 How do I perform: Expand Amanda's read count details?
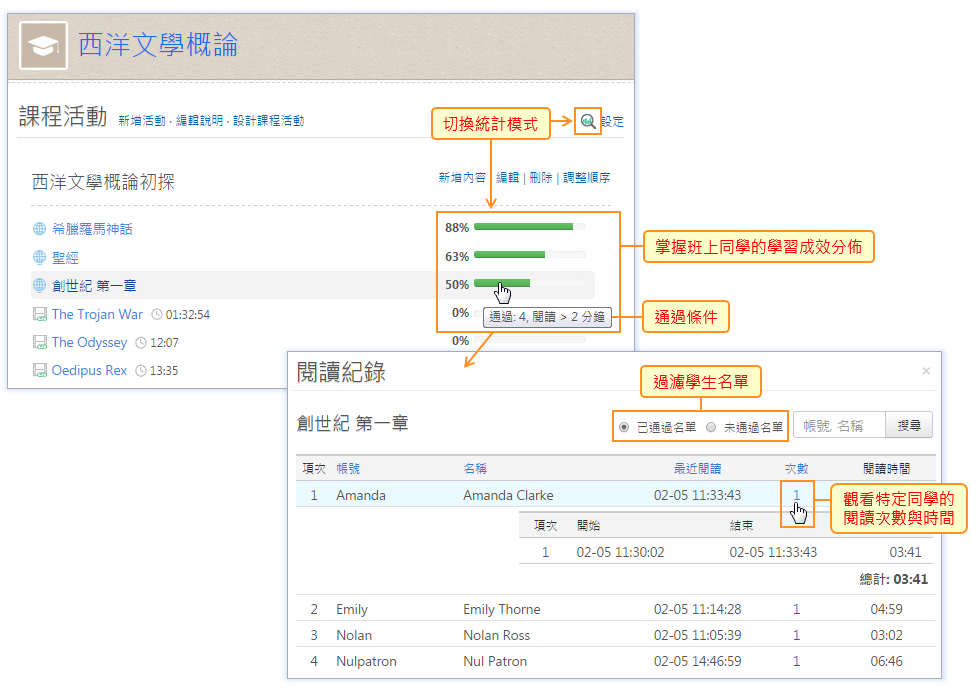tap(796, 494)
